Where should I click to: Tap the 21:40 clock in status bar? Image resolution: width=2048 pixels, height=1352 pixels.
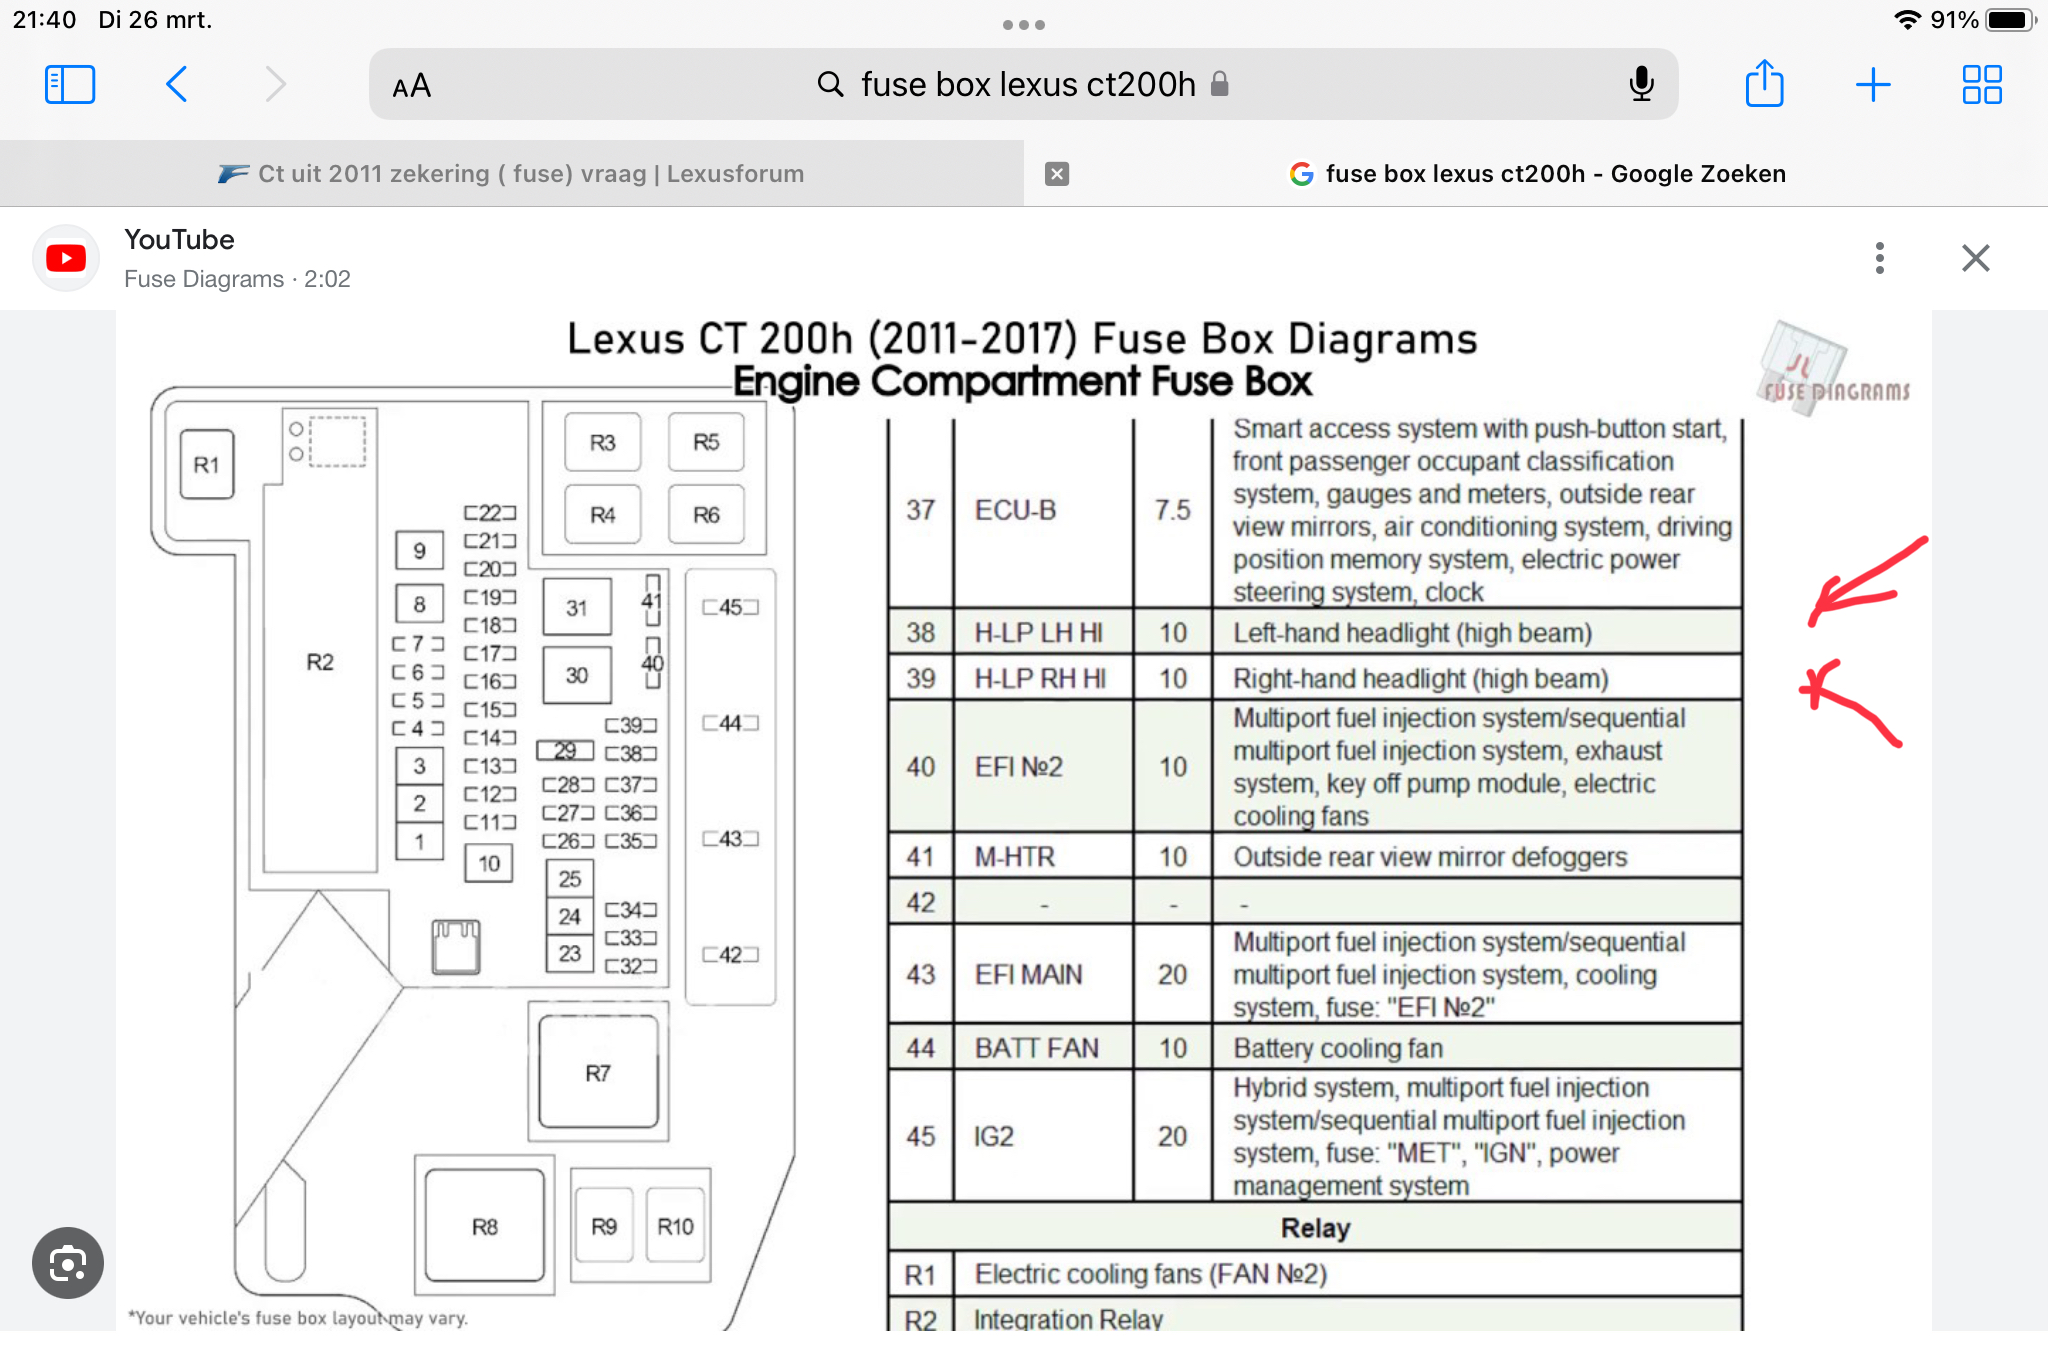(x=45, y=20)
